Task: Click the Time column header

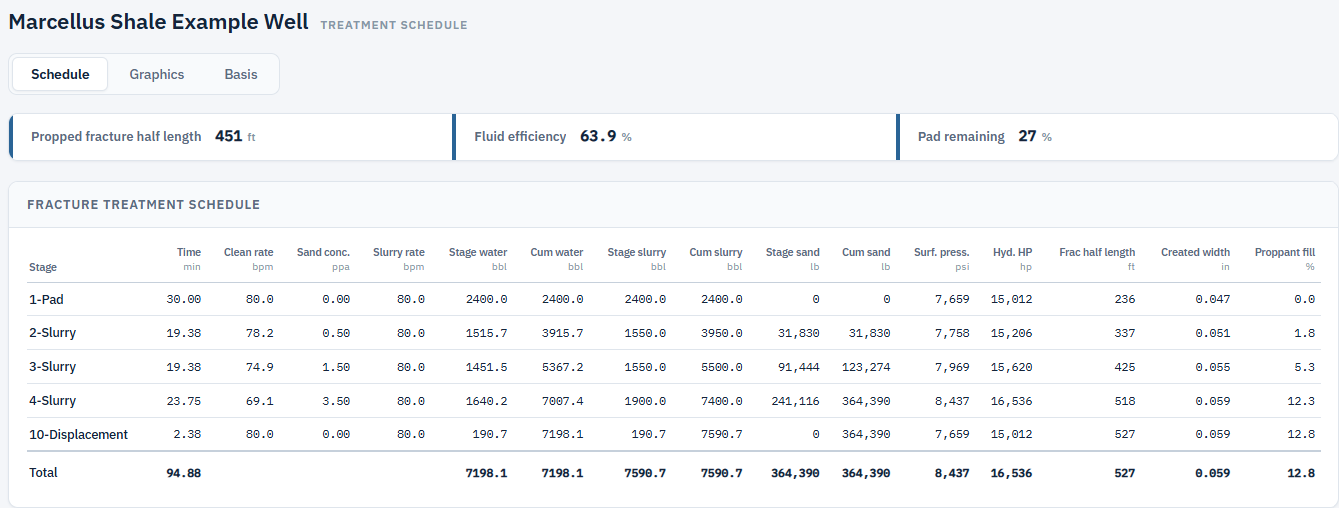Action: [x=189, y=259]
